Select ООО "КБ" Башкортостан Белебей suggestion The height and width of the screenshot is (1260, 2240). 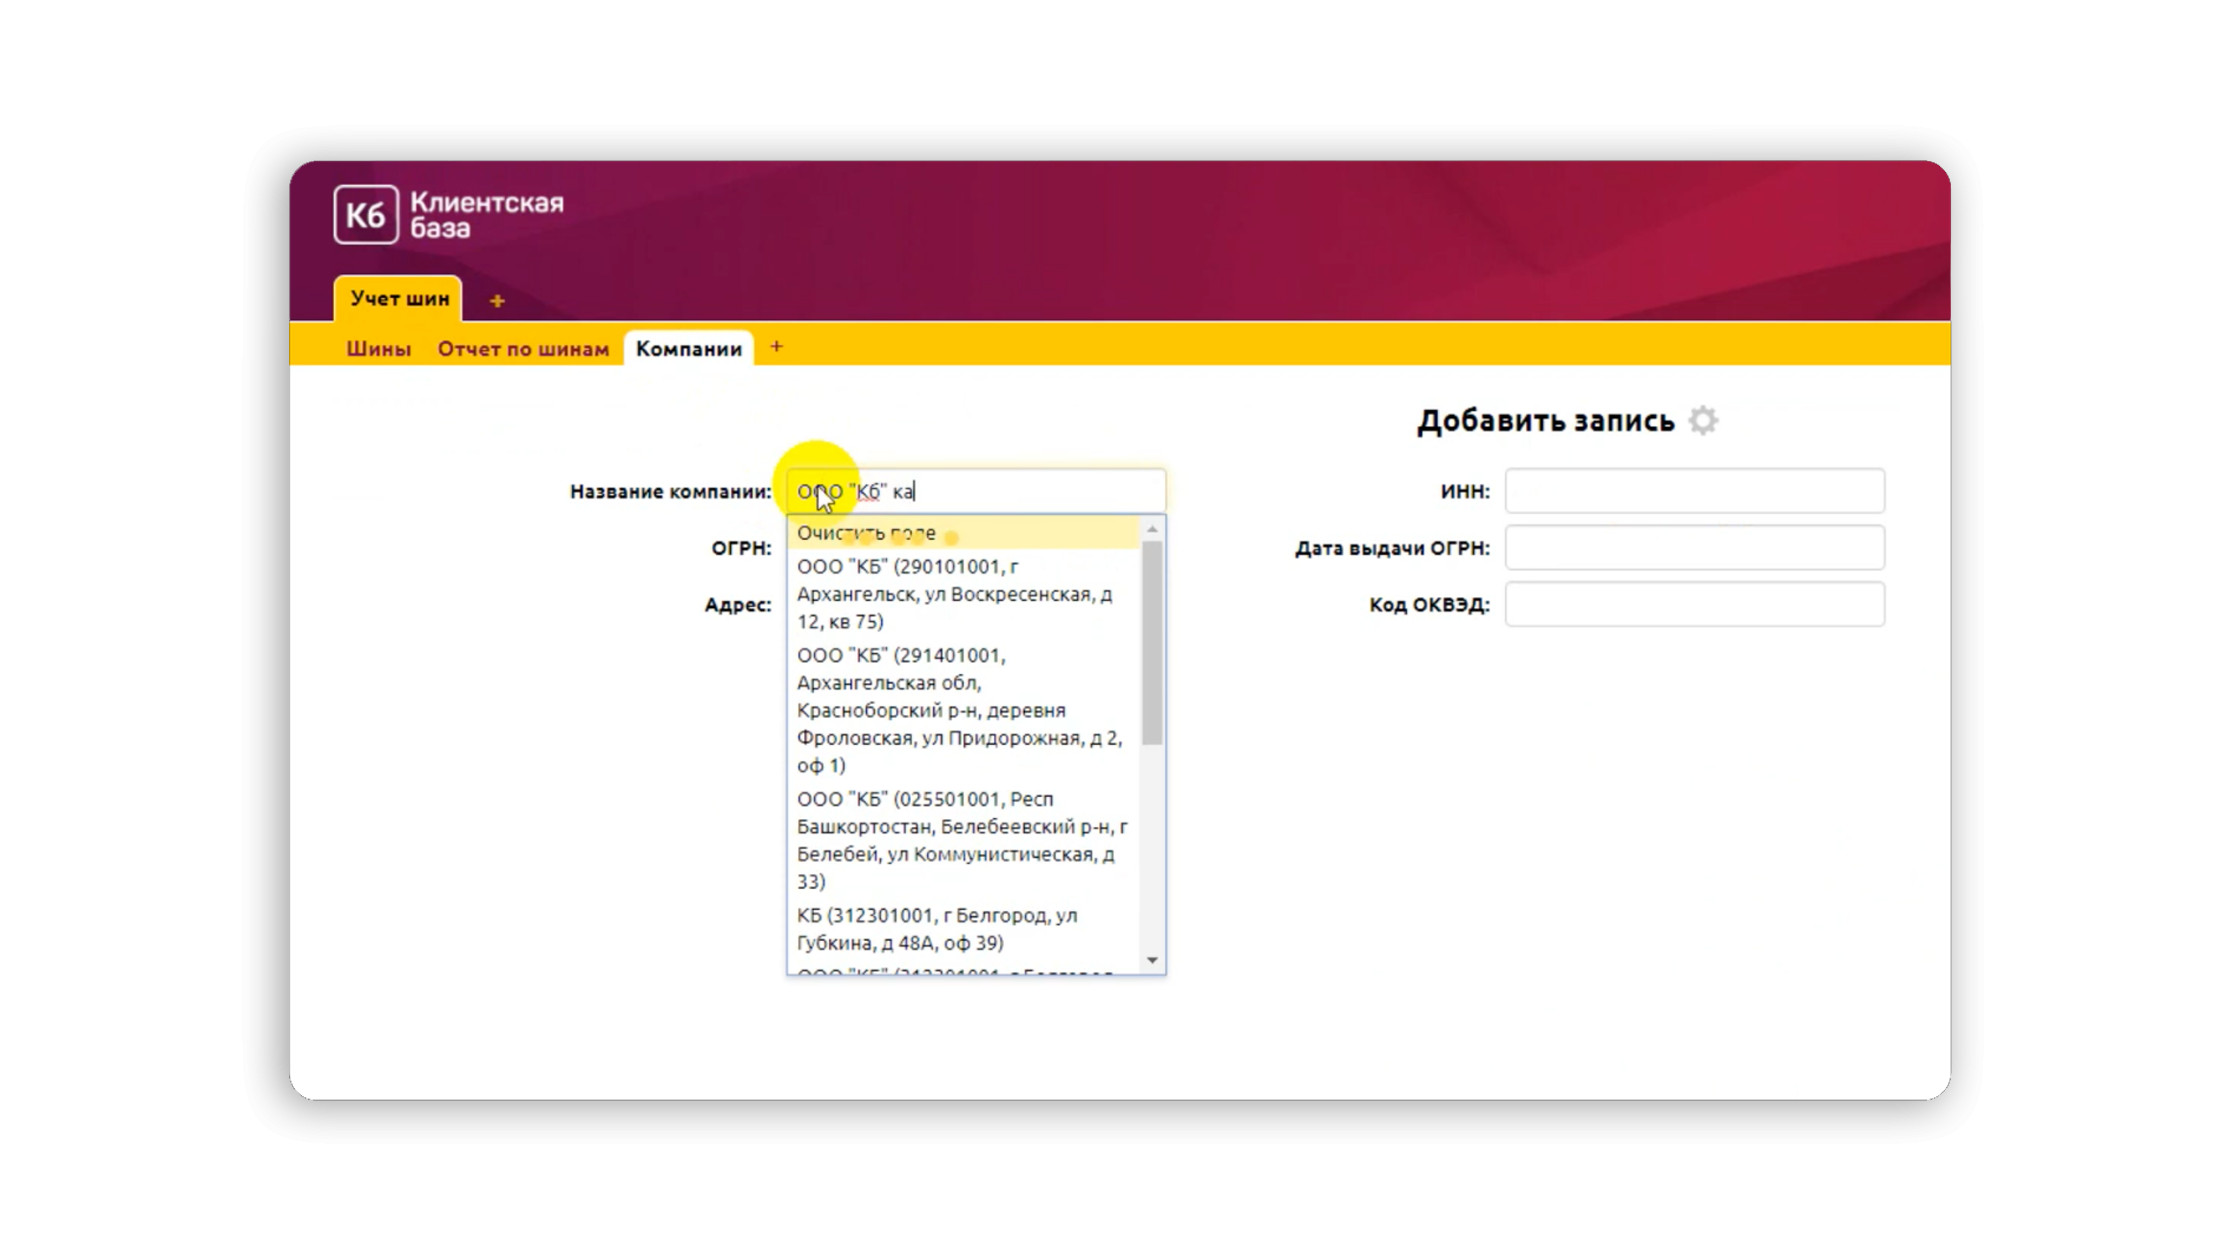[960, 840]
